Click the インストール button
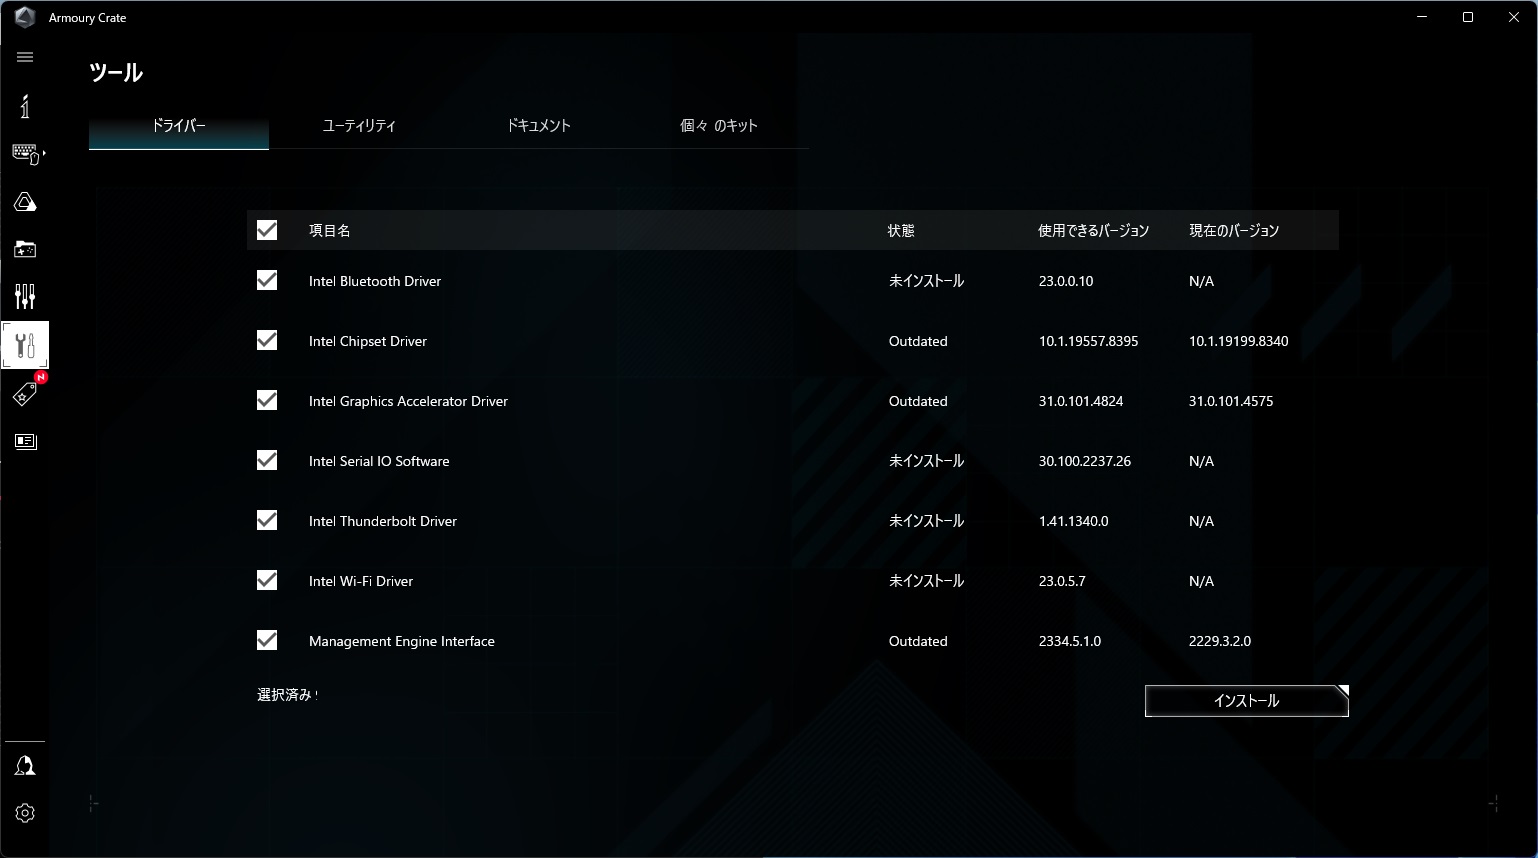Viewport: 1538px width, 858px height. pyautogui.click(x=1247, y=701)
